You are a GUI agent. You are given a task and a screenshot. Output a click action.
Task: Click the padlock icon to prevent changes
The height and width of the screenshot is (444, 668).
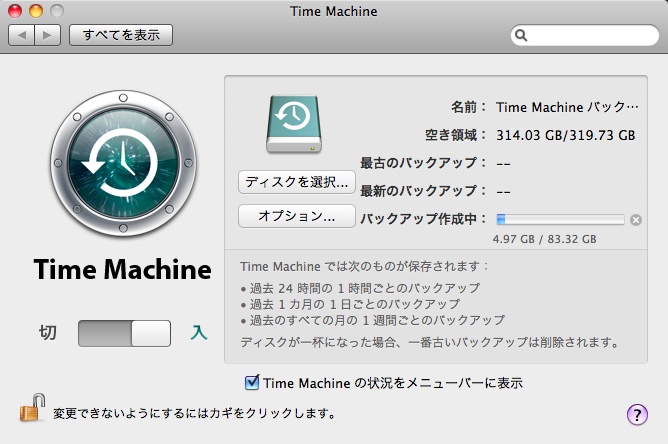[32, 409]
